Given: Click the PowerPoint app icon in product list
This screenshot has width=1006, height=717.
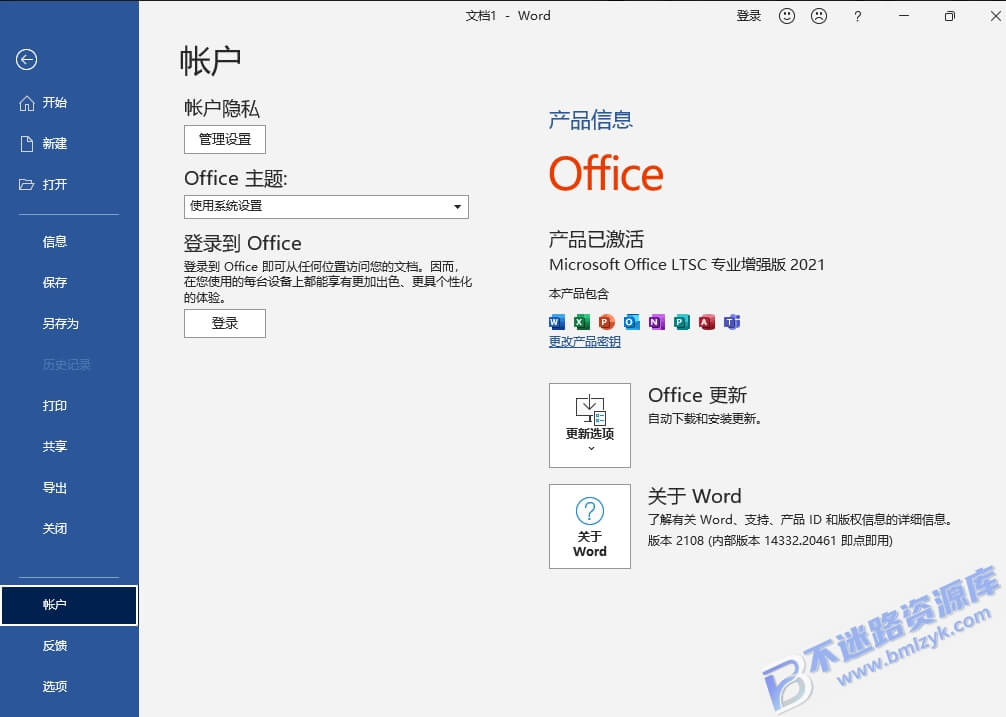Looking at the screenshot, I should tap(606, 322).
